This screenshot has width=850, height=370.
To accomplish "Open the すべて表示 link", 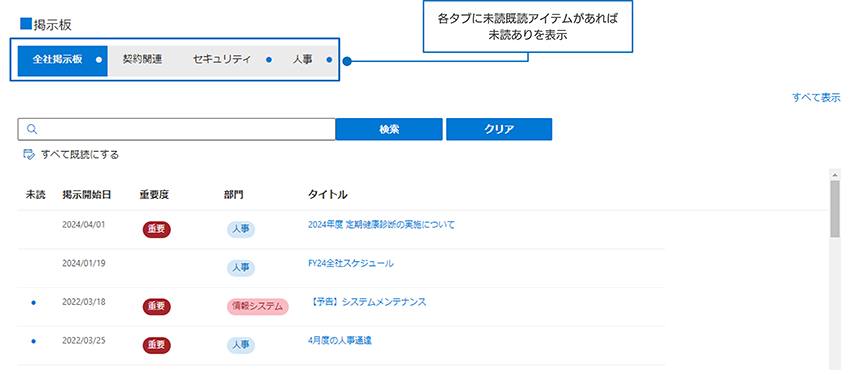I will click(x=816, y=98).
